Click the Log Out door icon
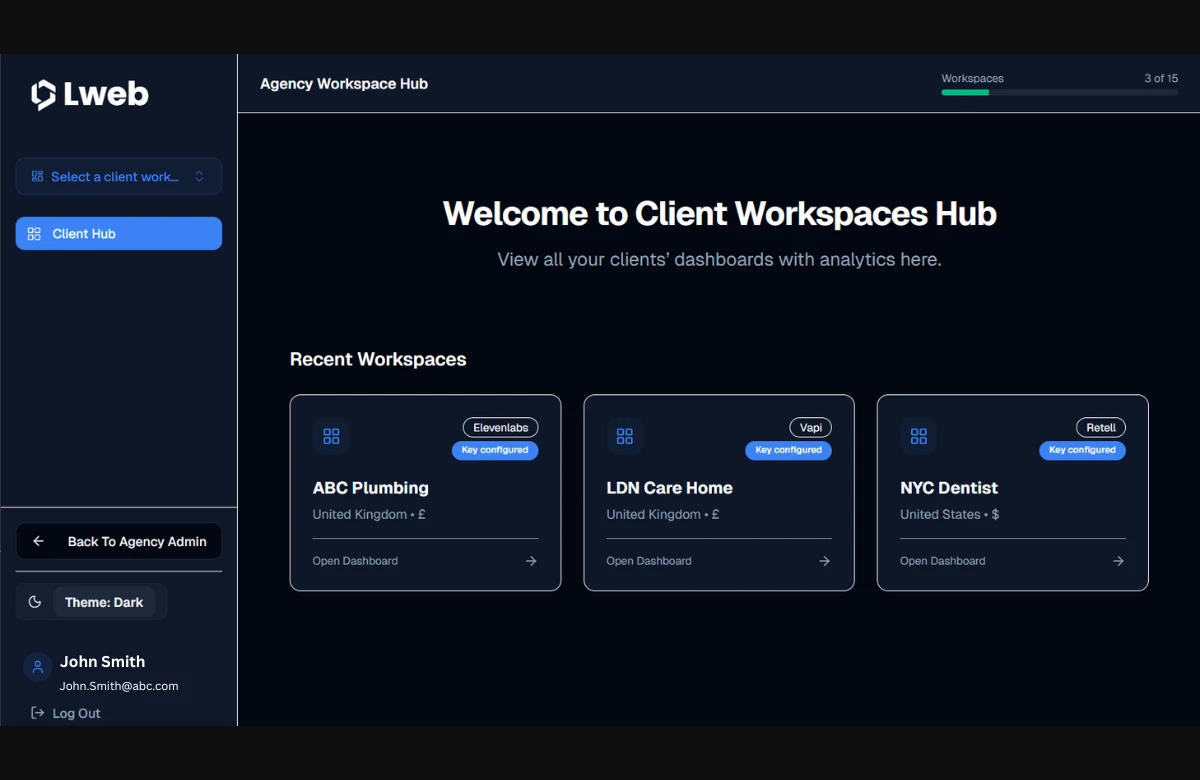 coord(37,713)
